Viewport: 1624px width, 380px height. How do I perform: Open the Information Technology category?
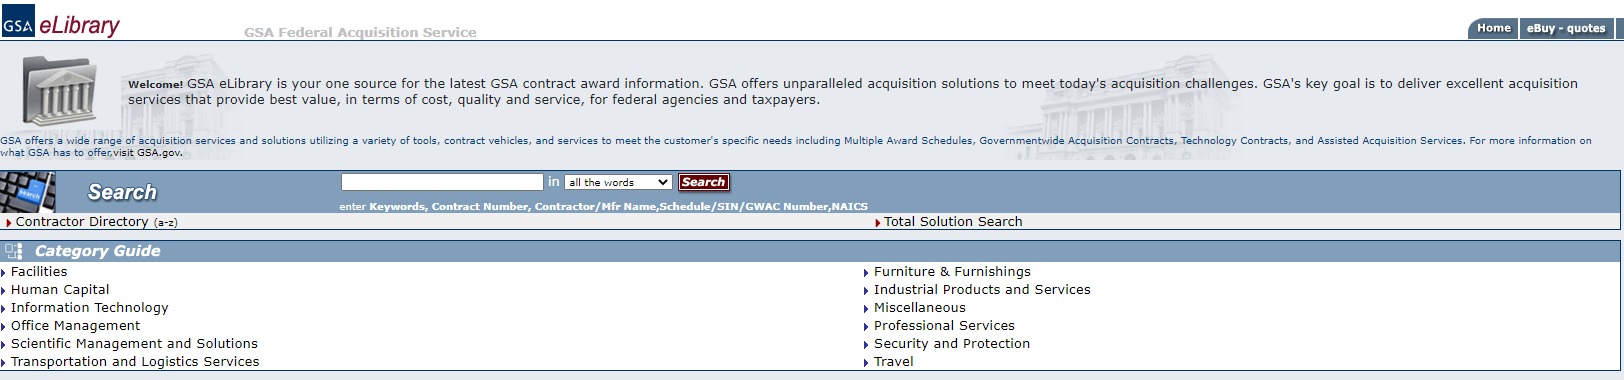90,308
